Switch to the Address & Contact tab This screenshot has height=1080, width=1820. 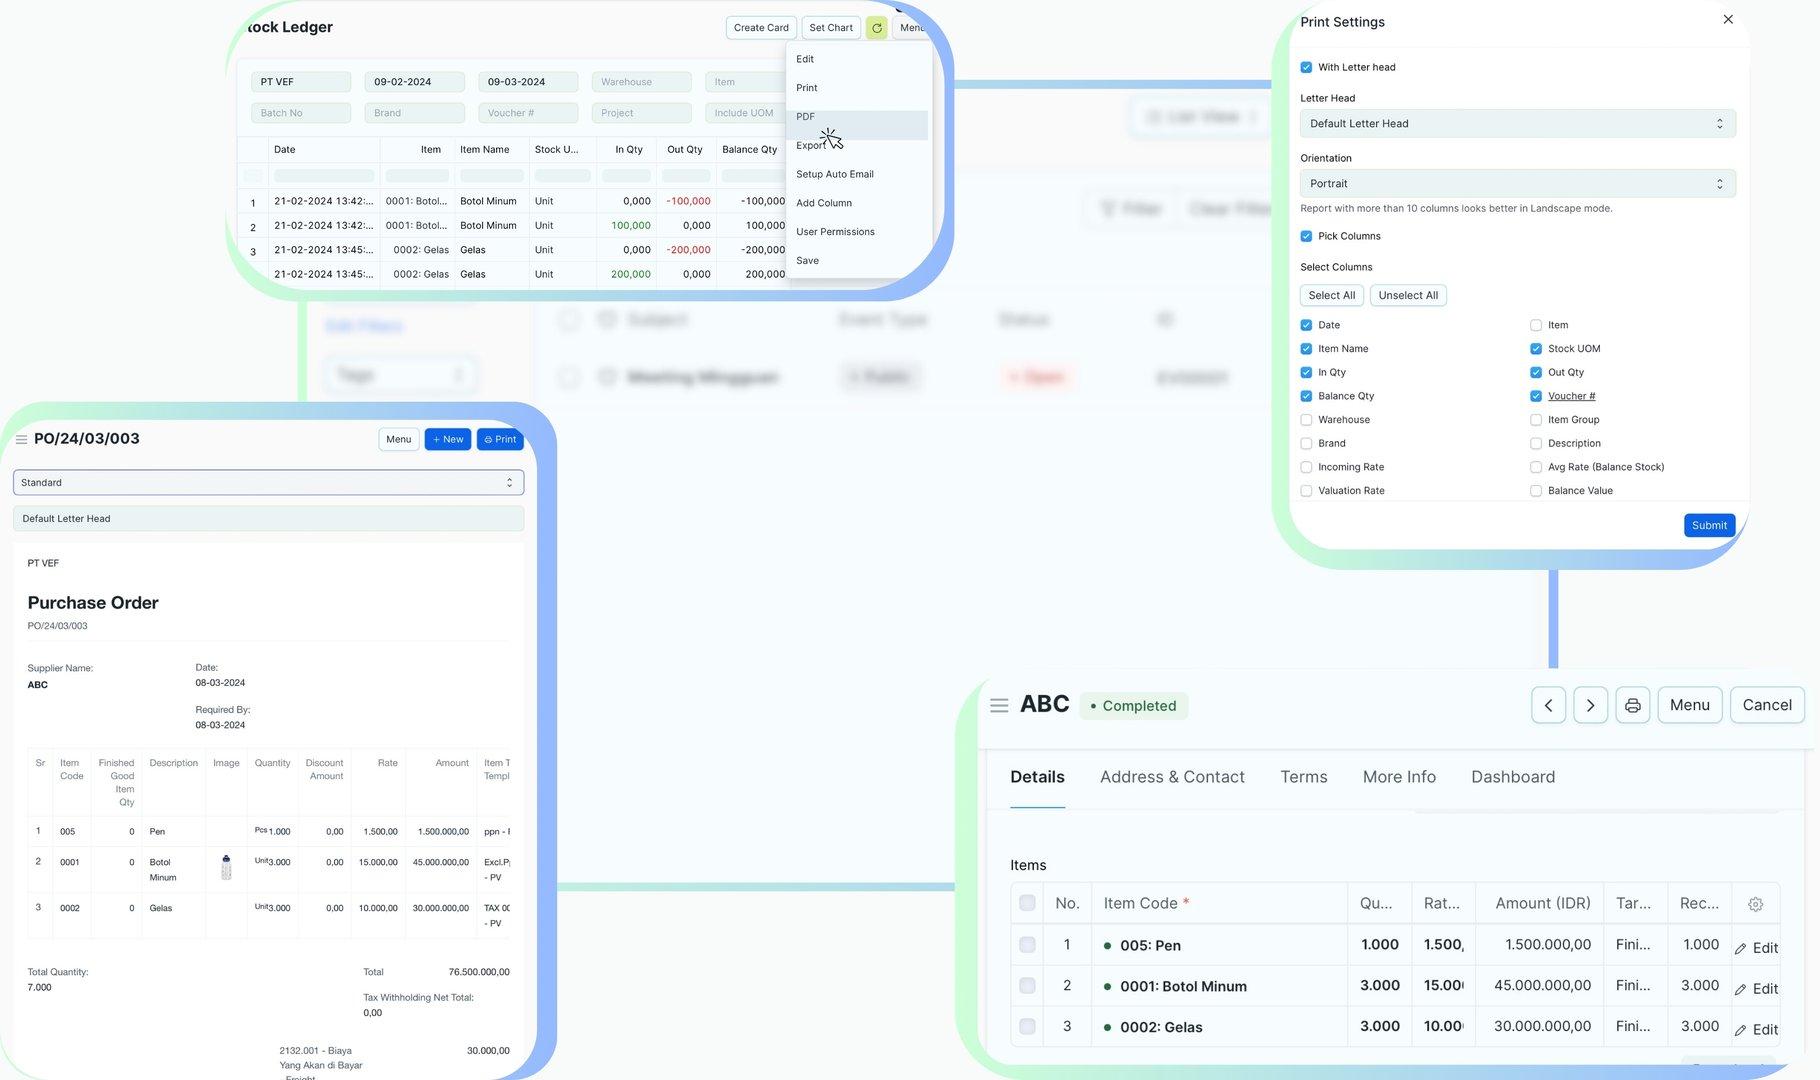coord(1172,777)
